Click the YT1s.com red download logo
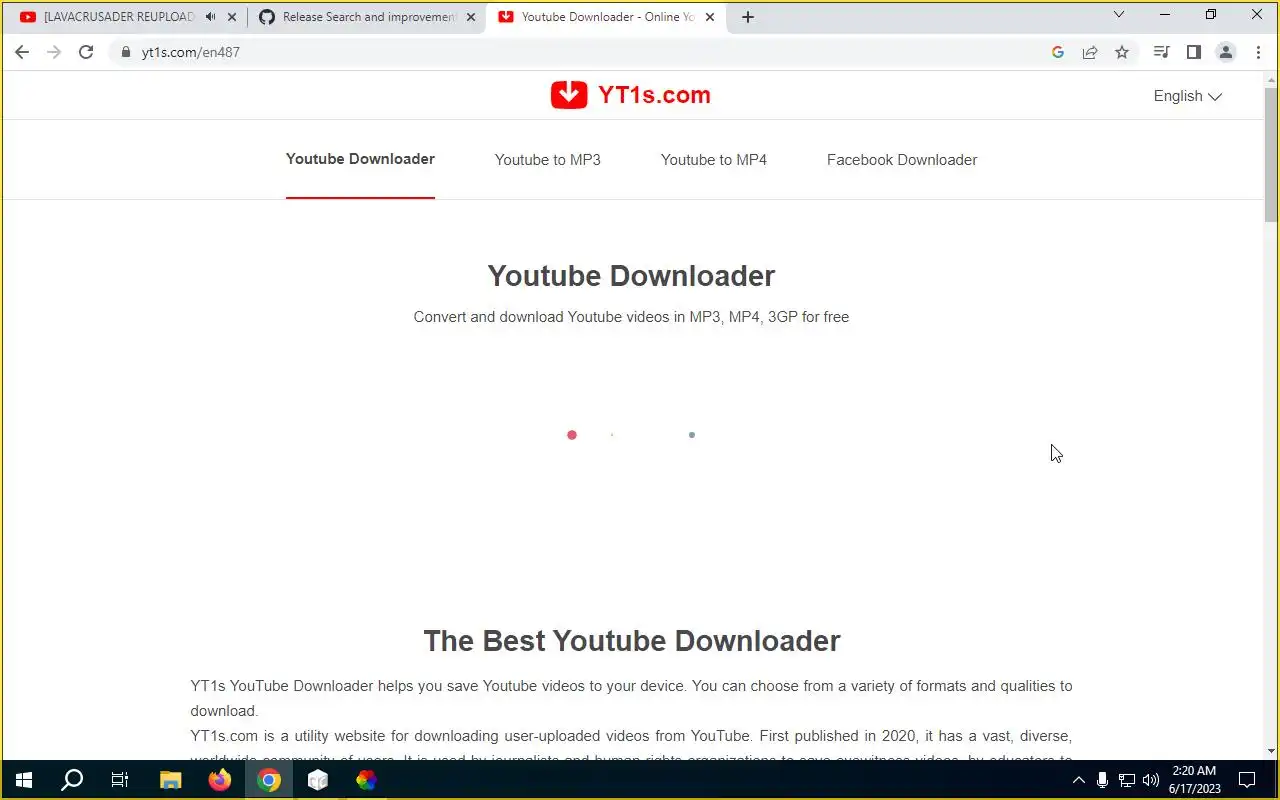 coord(569,95)
